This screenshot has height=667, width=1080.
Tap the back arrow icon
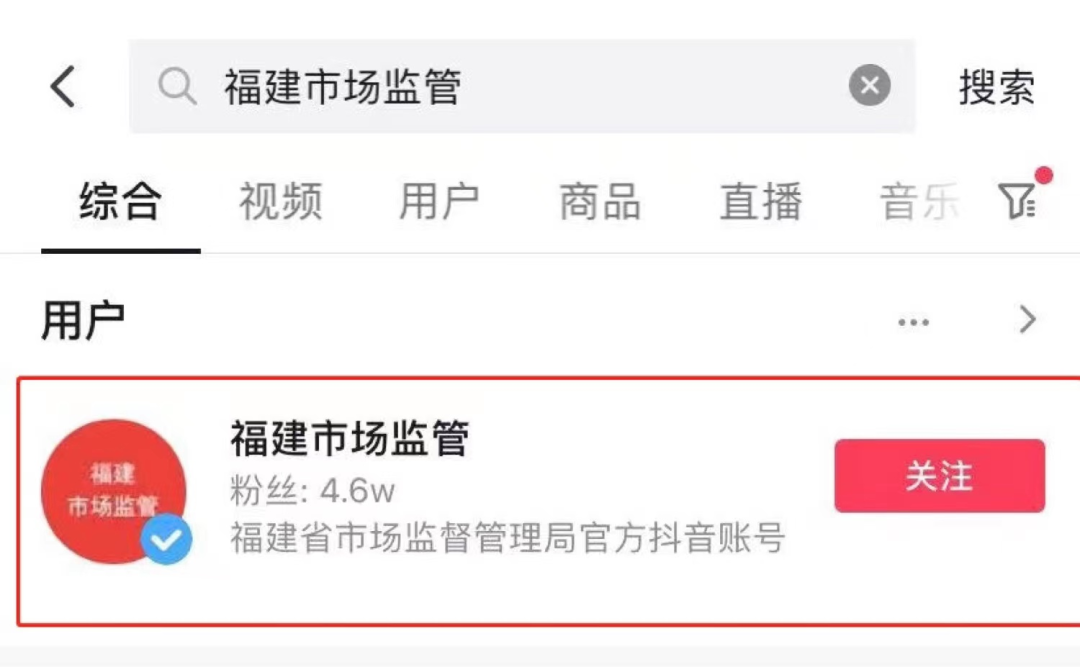tap(63, 87)
